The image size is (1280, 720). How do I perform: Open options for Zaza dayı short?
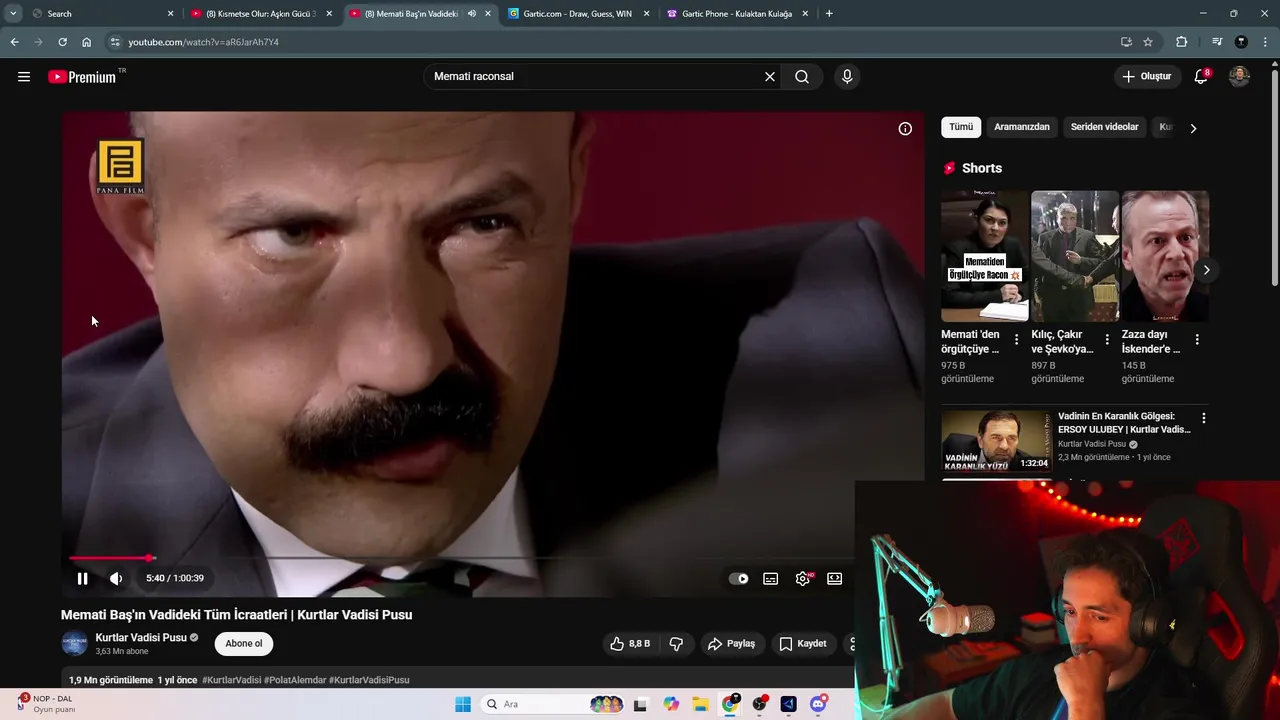1197,340
